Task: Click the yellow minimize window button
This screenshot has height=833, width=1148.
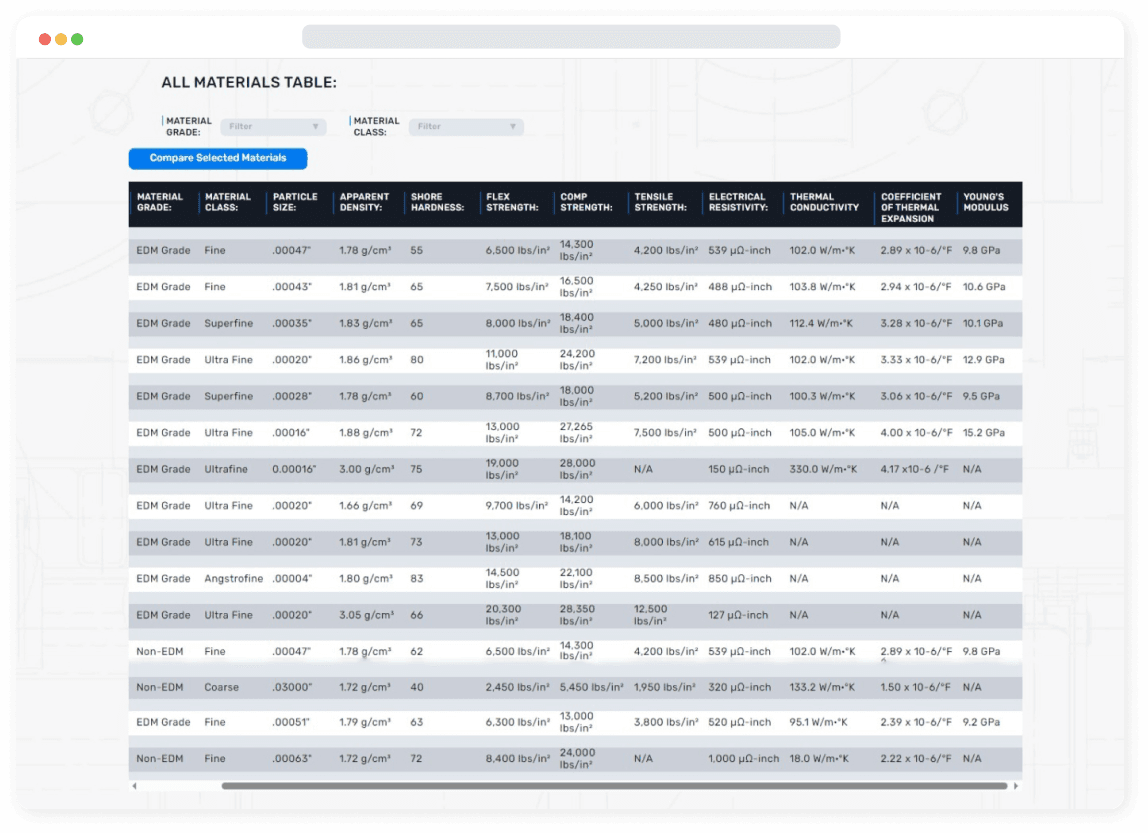Action: 61,39
